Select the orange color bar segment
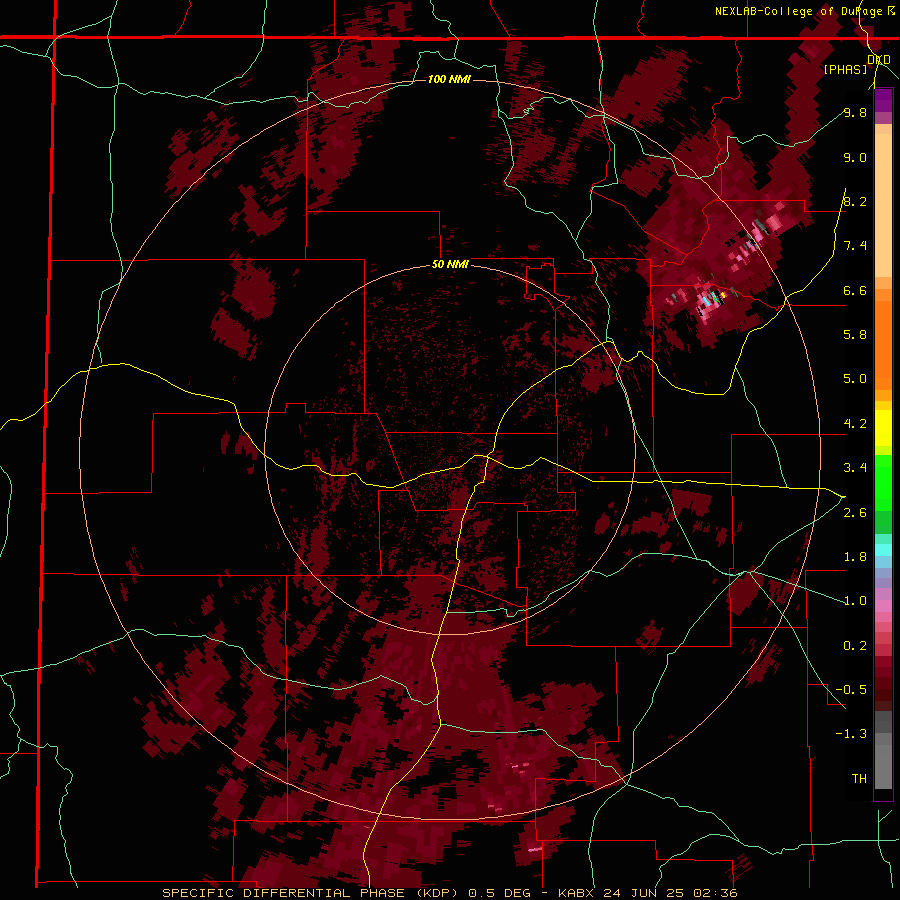Screen dimensions: 900x900 (x=883, y=344)
